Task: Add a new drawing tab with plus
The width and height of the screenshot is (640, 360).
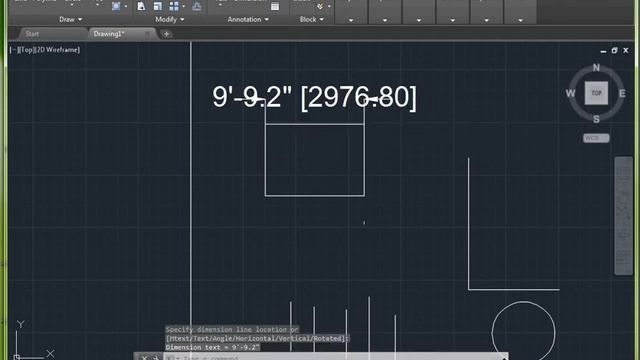Action: [166, 34]
